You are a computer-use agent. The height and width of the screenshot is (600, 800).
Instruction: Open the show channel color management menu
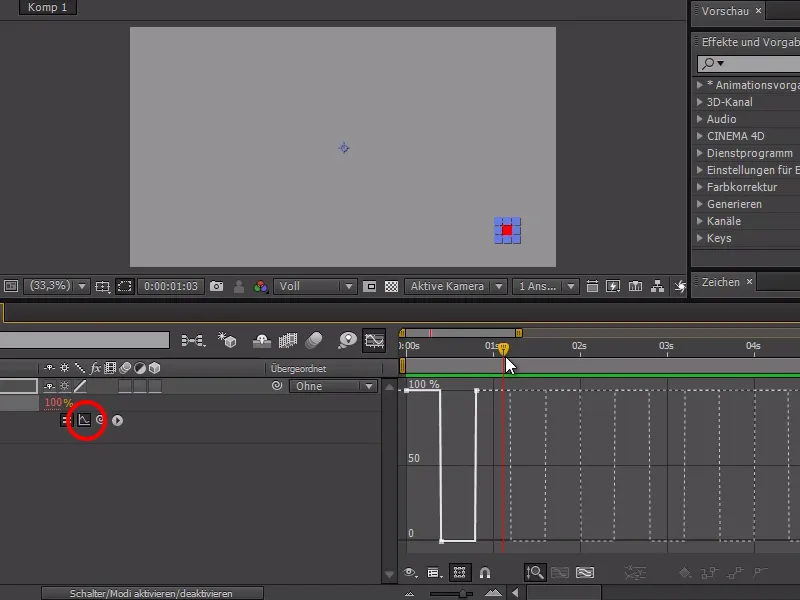coord(261,286)
